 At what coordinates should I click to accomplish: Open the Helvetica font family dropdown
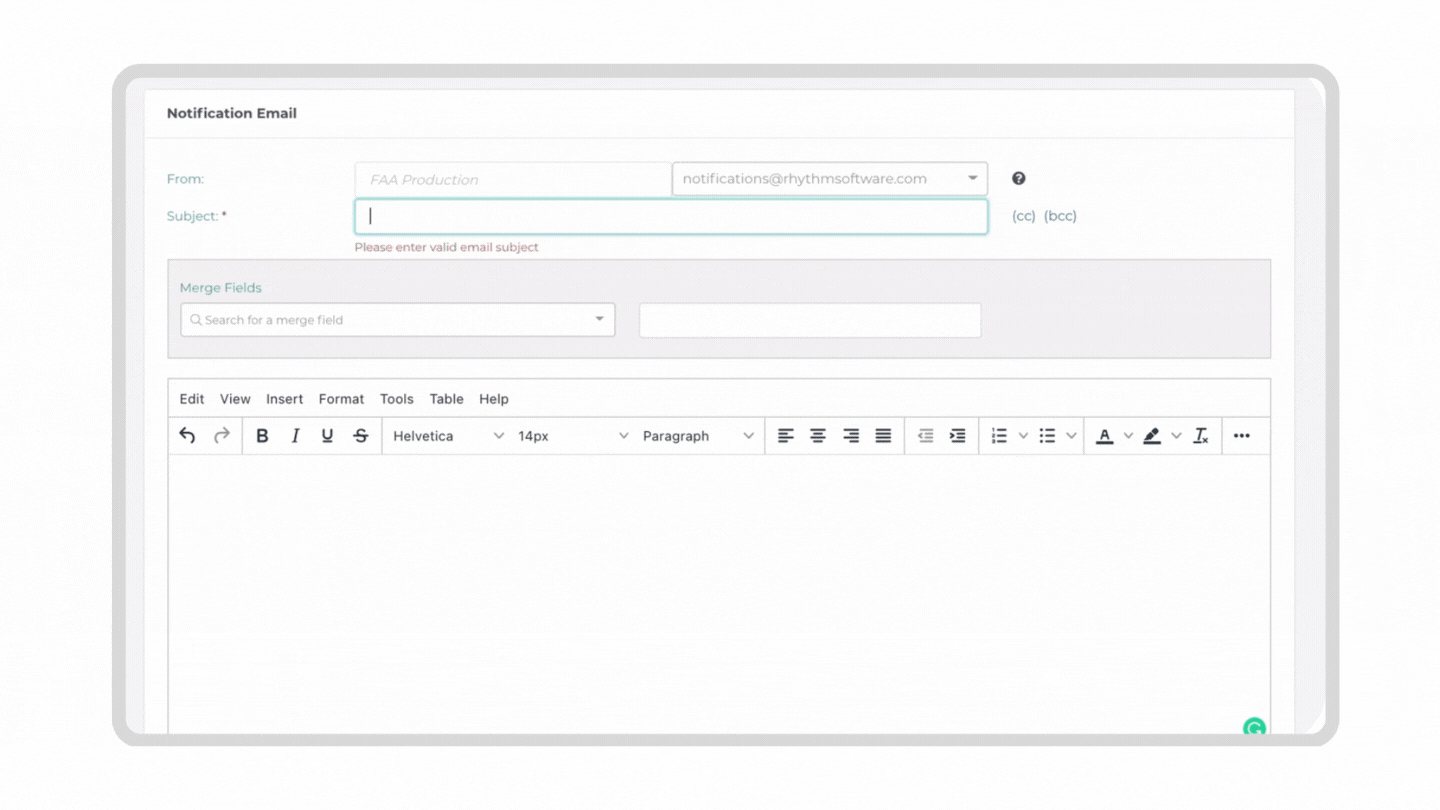tap(447, 436)
